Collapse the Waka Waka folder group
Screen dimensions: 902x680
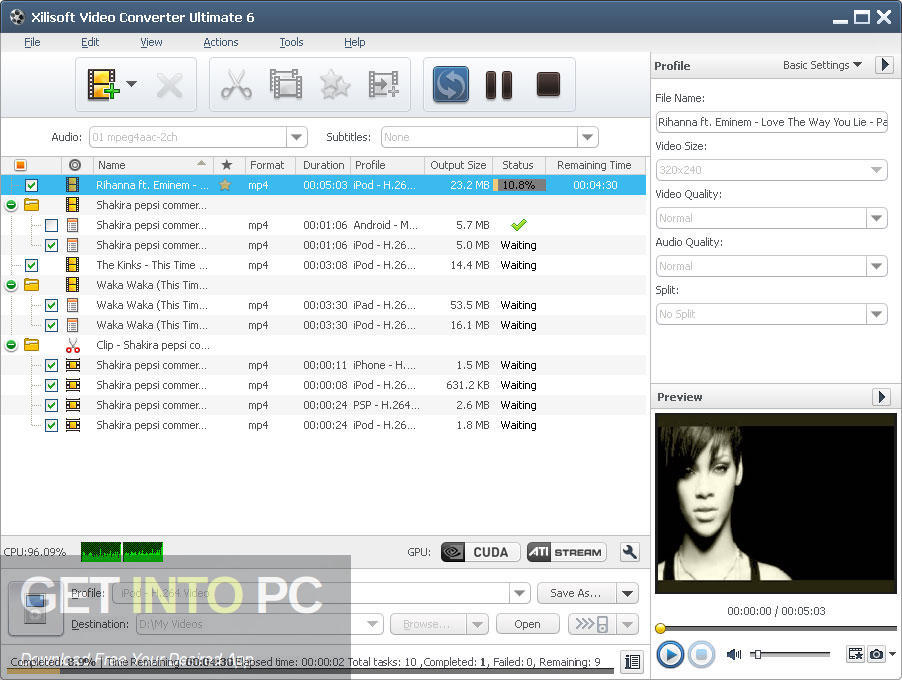[x=9, y=285]
